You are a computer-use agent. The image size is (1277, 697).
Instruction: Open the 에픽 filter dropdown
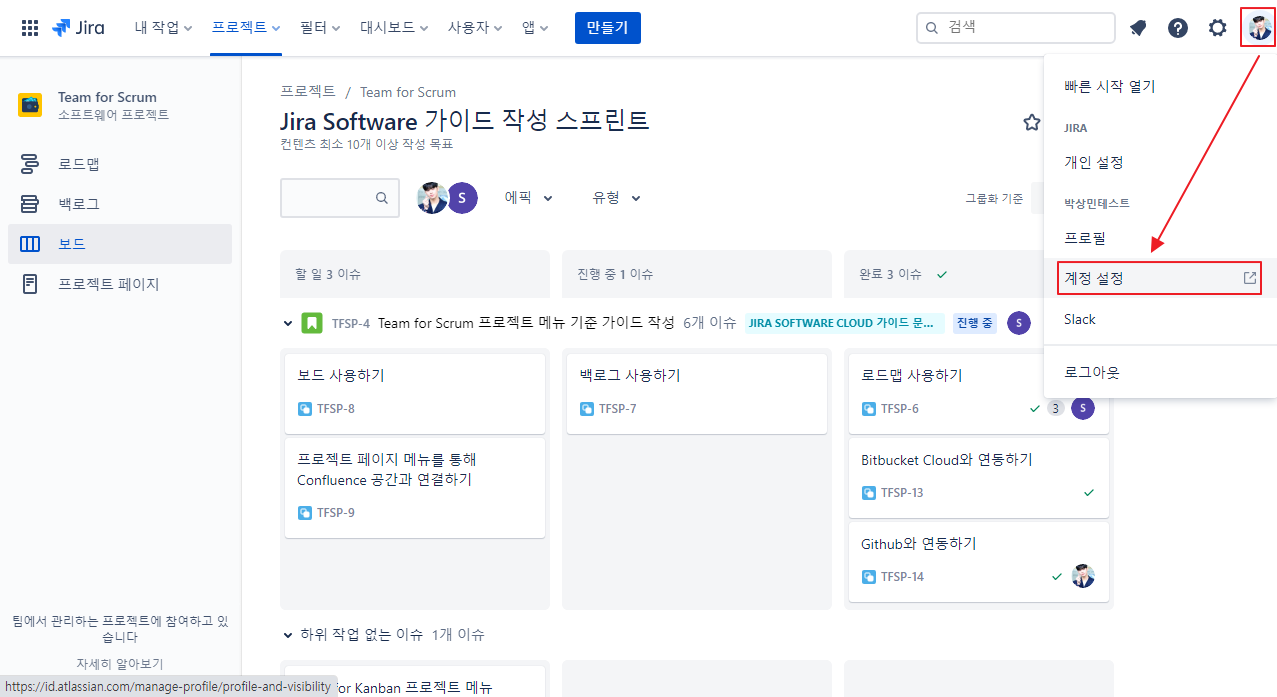(529, 198)
